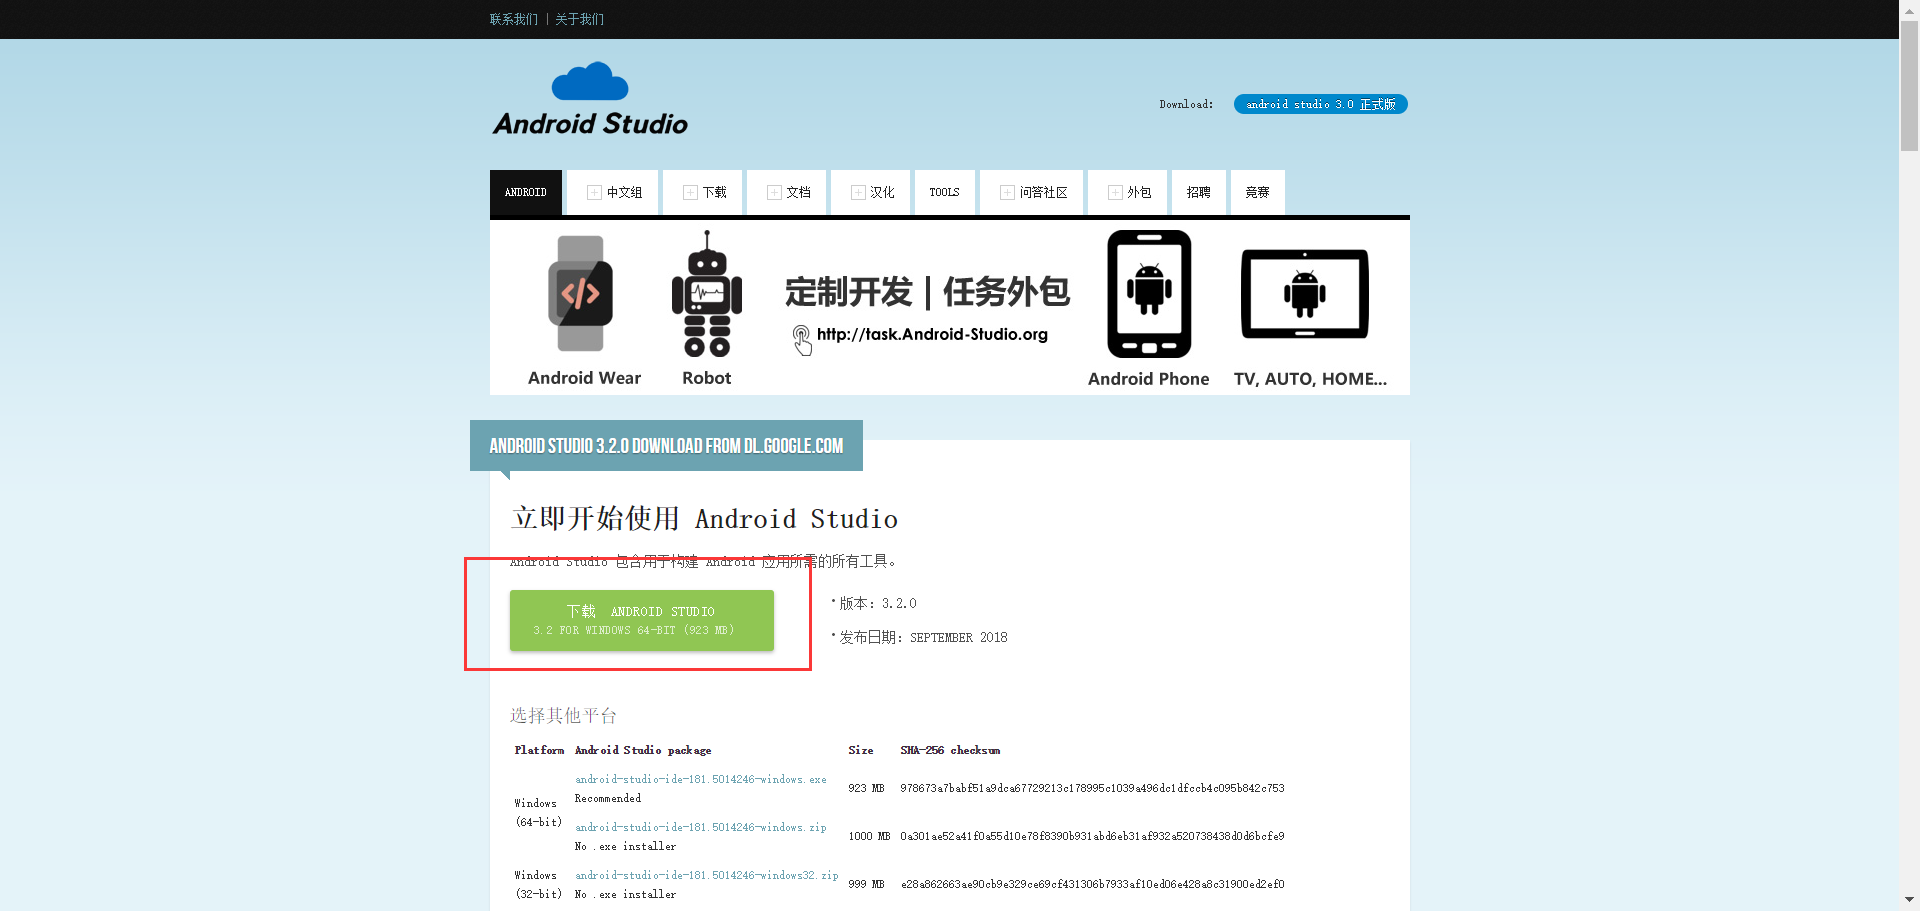Expand the 汉化 menu plus icon
Image resolution: width=1920 pixels, height=911 pixels.
click(x=858, y=192)
